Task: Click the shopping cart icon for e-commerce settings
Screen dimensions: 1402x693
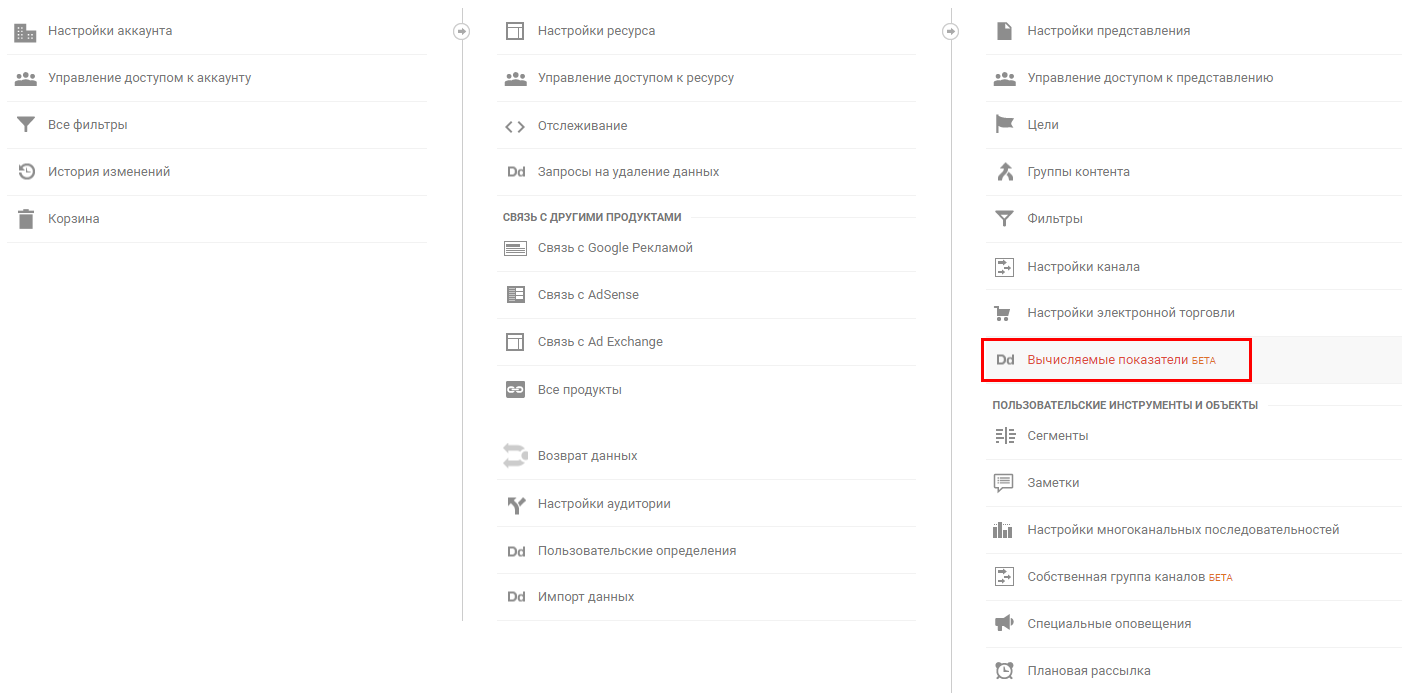Action: click(x=1004, y=313)
